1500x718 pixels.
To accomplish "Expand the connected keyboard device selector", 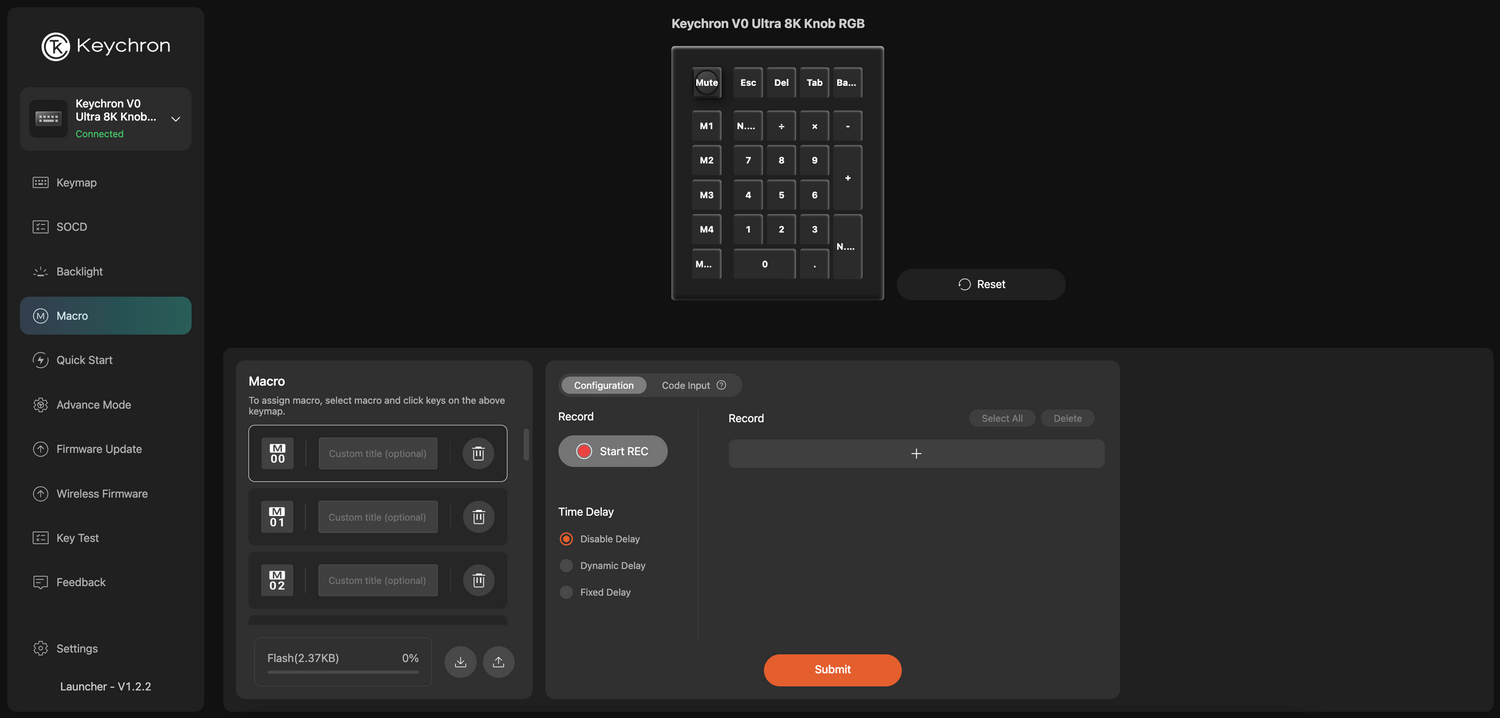I will pos(175,118).
